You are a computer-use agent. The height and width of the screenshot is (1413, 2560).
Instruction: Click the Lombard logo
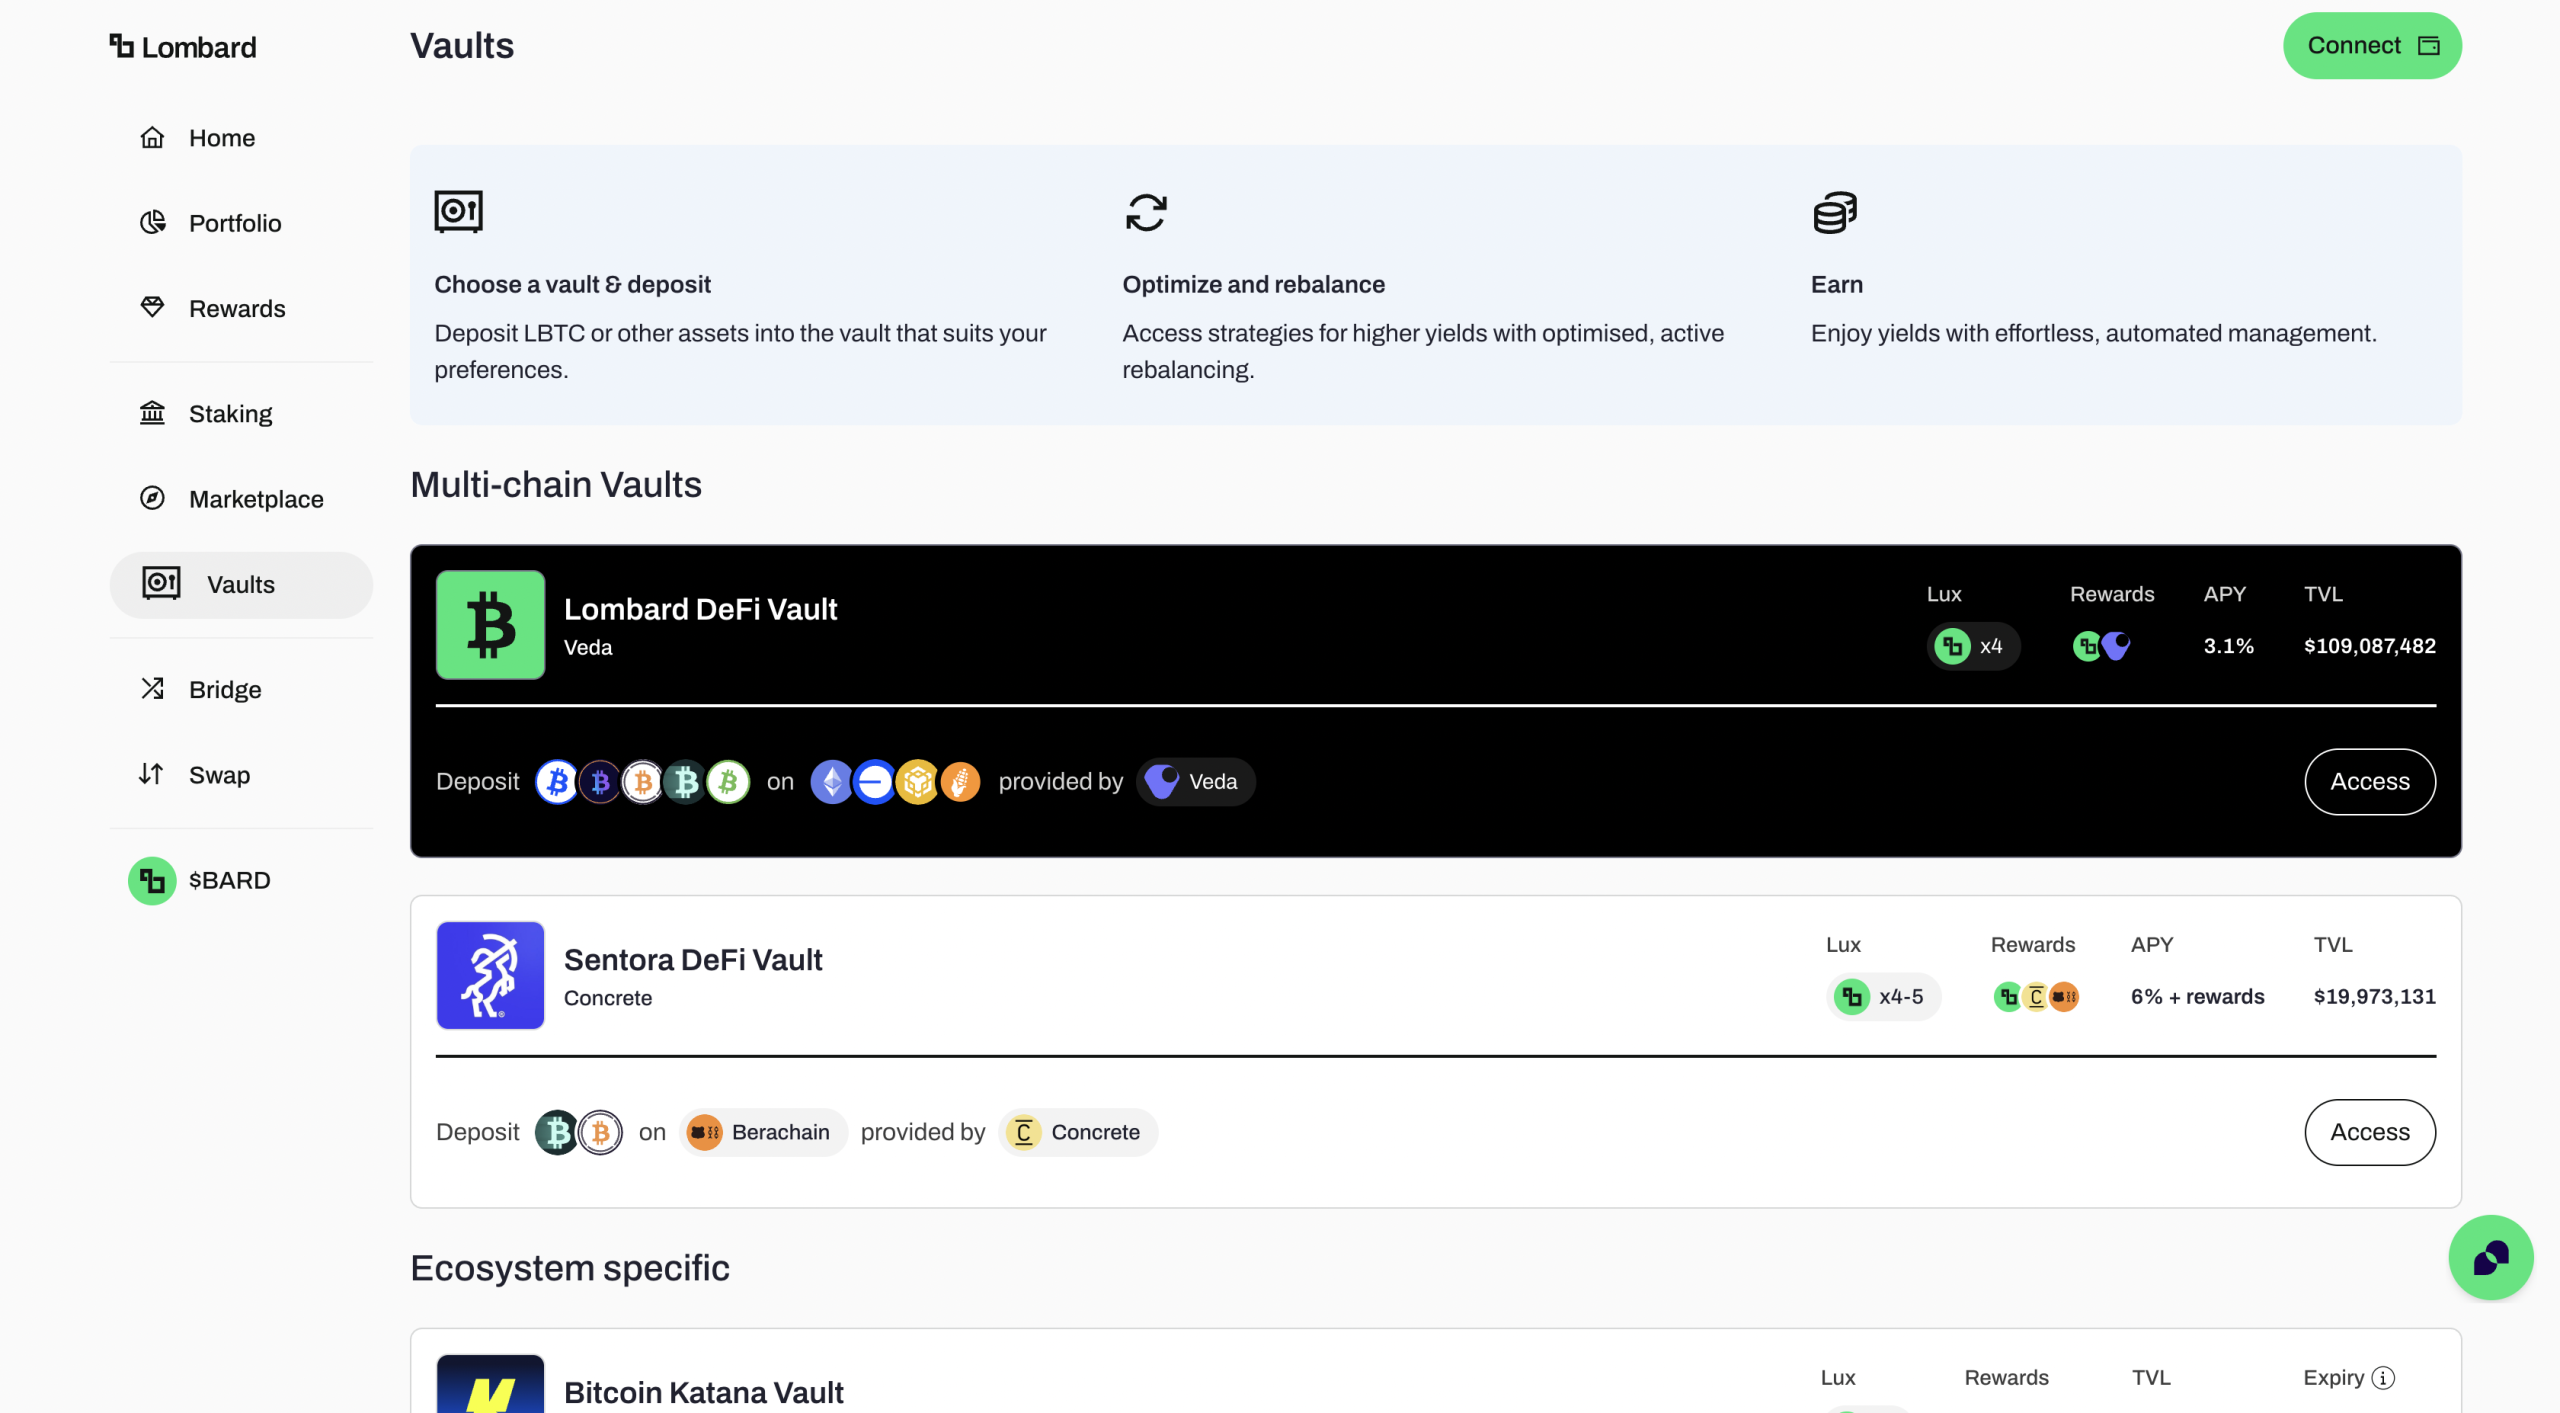pyautogui.click(x=183, y=47)
